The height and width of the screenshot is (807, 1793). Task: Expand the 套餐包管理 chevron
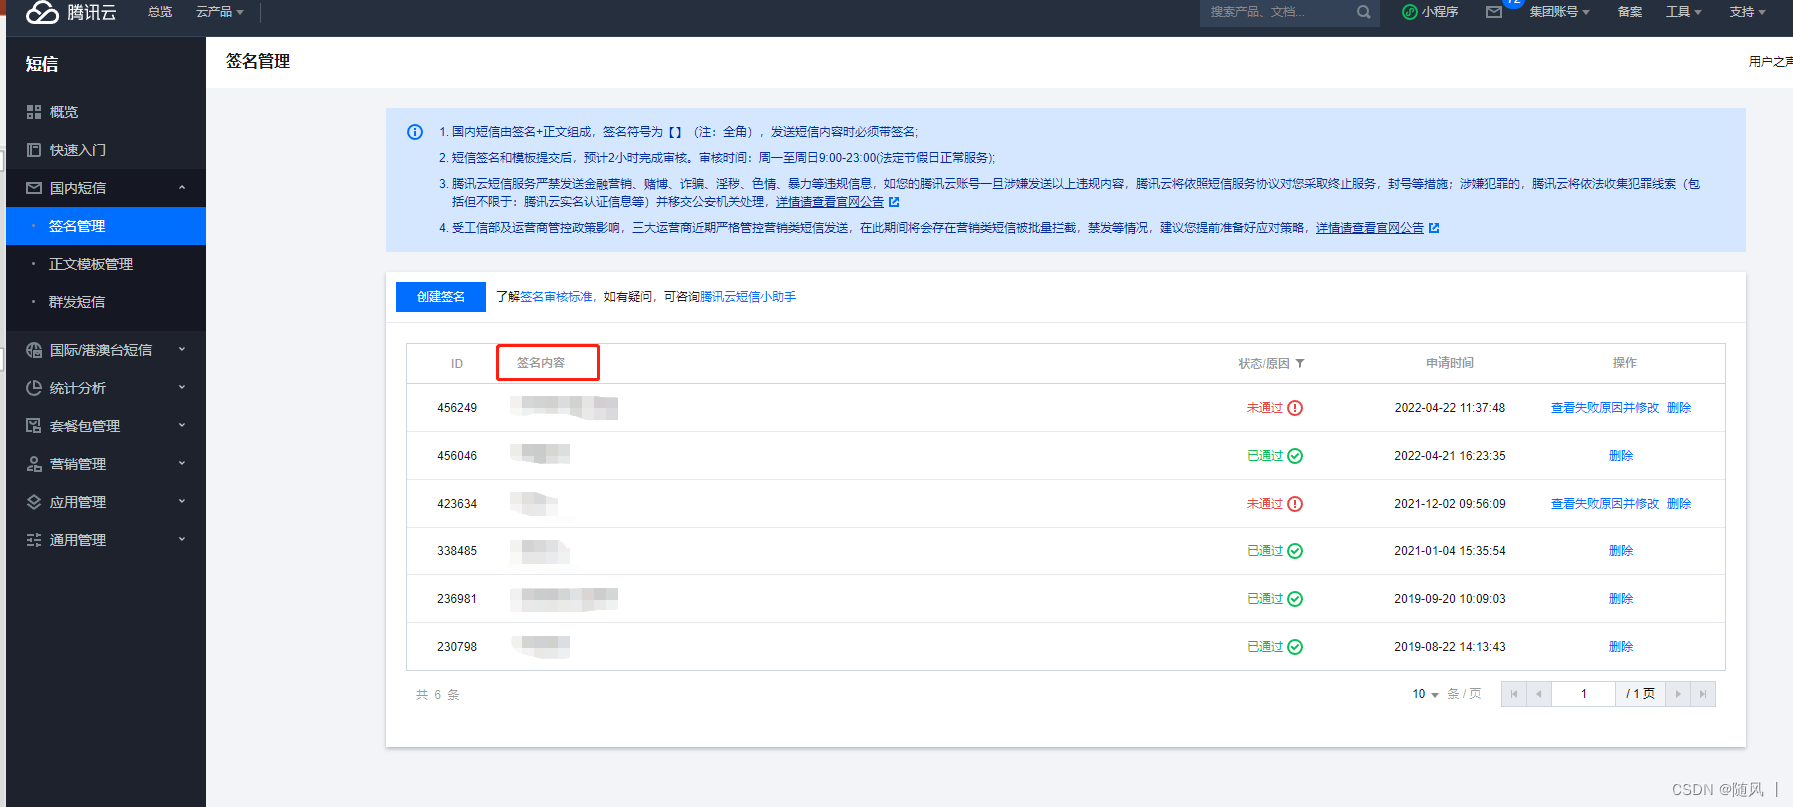pos(182,426)
